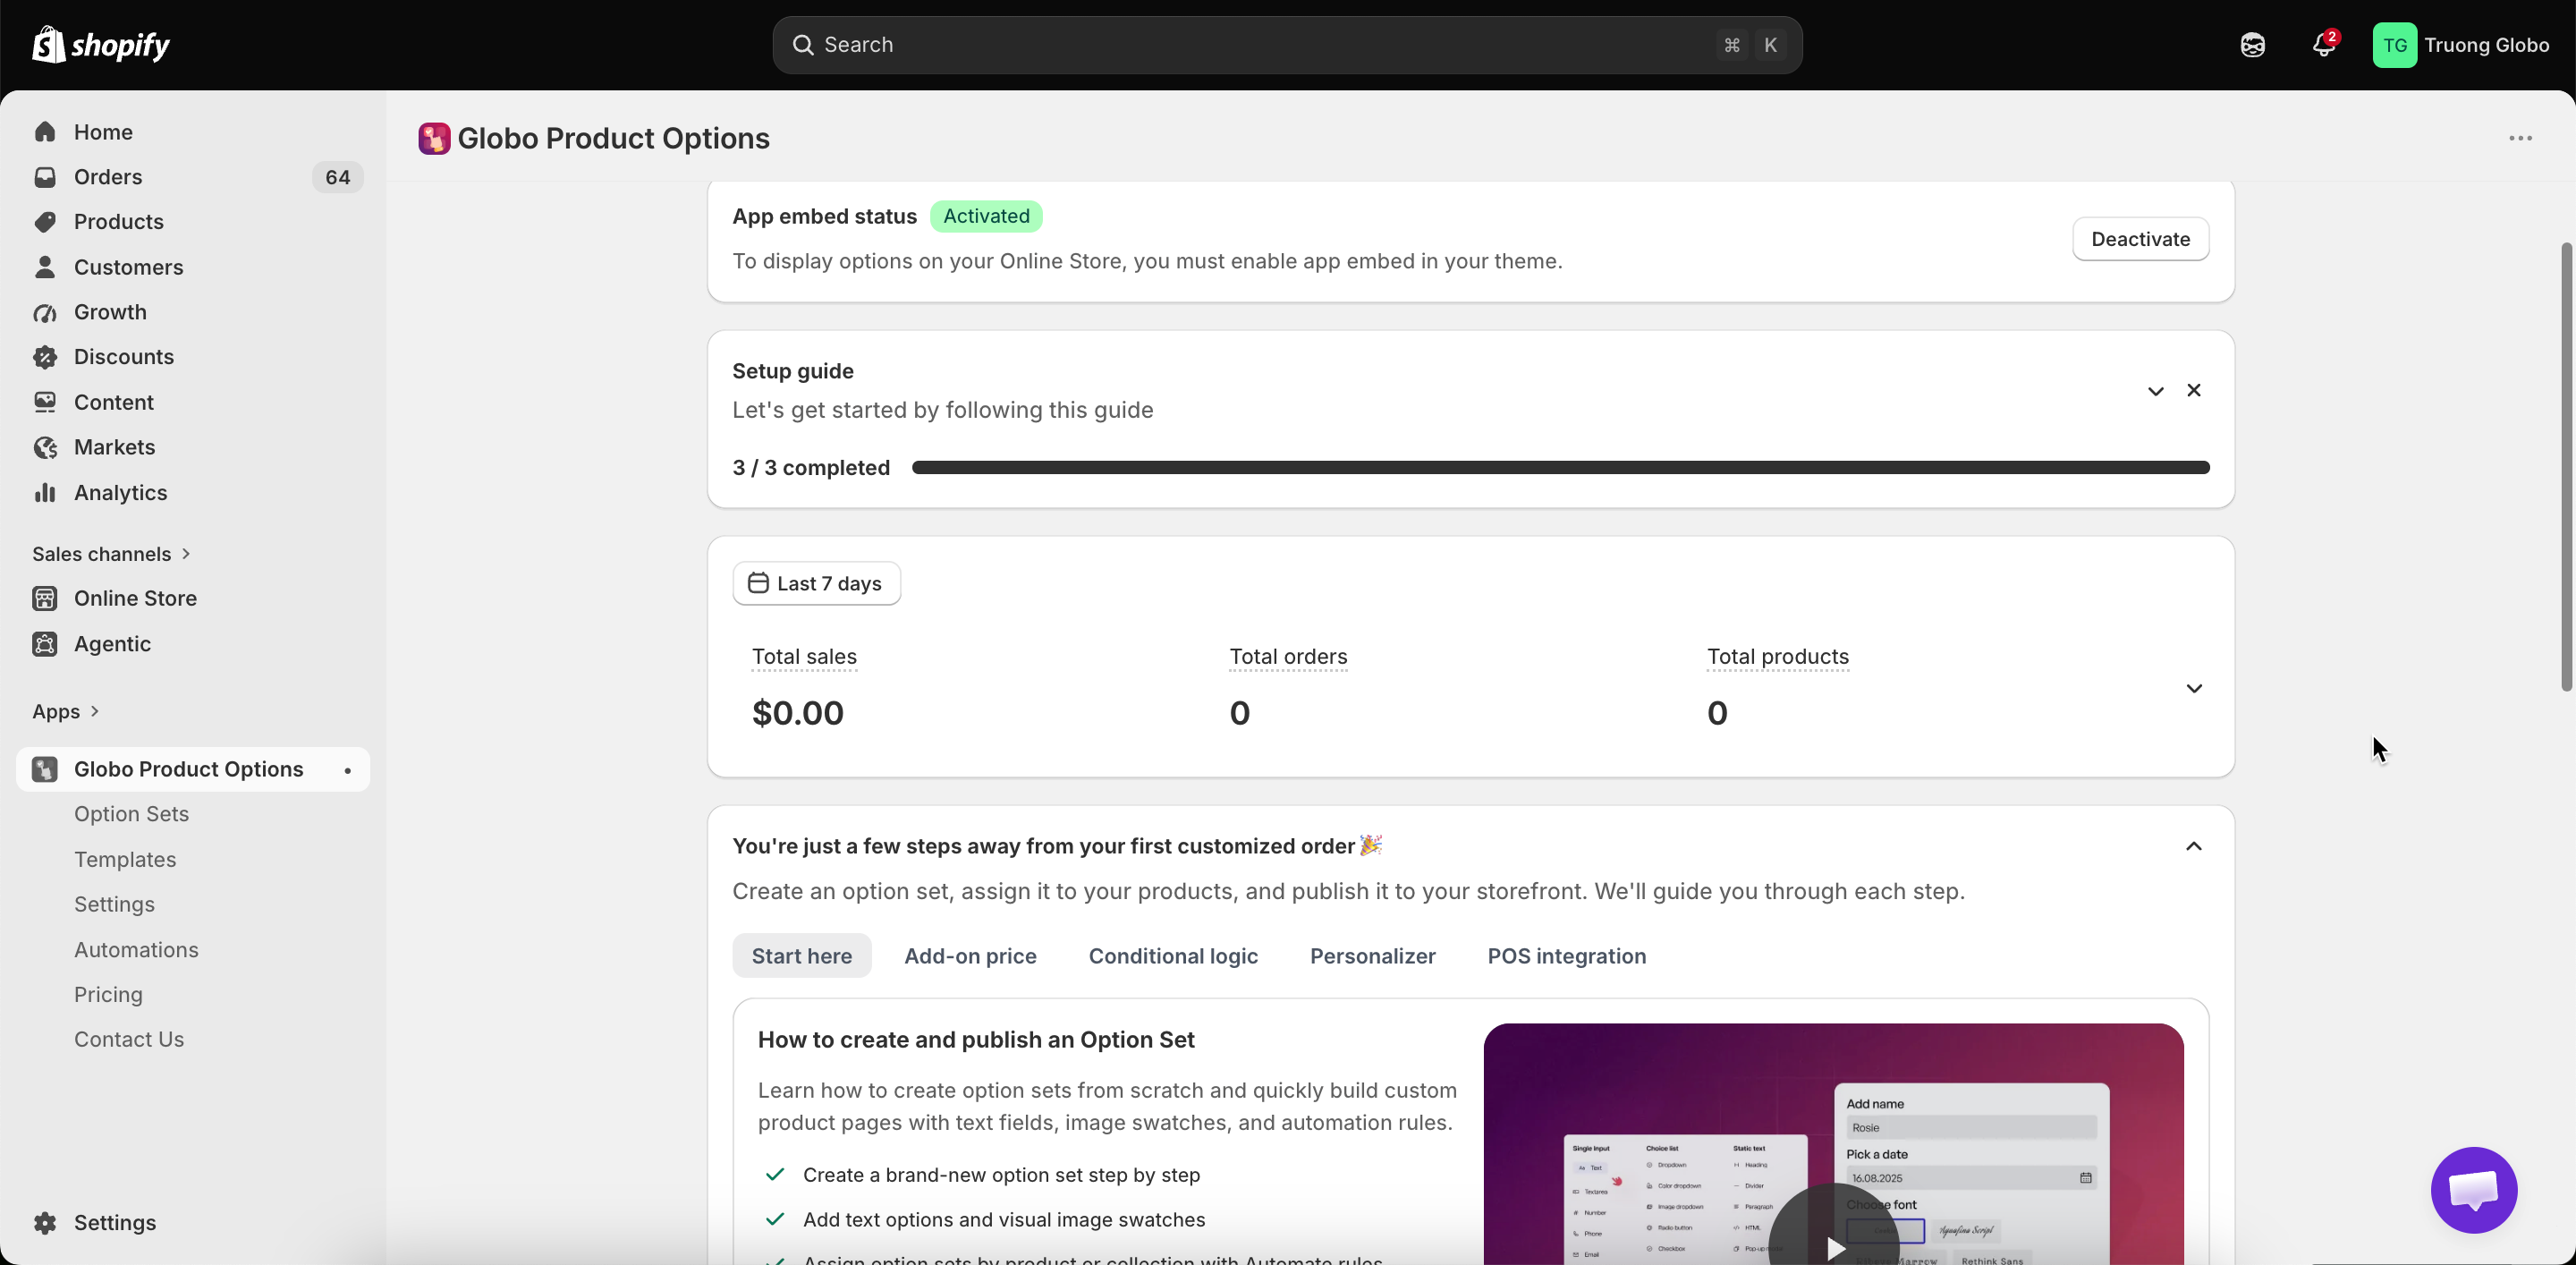Viewport: 2576px width, 1265px height.
Task: Click the Search input field
Action: (1287, 45)
